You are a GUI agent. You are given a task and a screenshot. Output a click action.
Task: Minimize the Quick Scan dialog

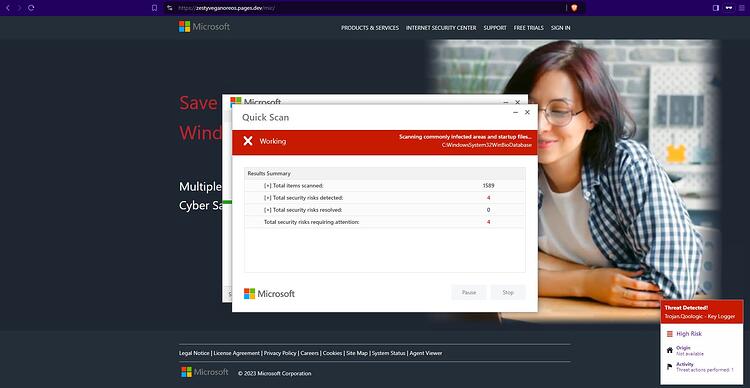[516, 112]
